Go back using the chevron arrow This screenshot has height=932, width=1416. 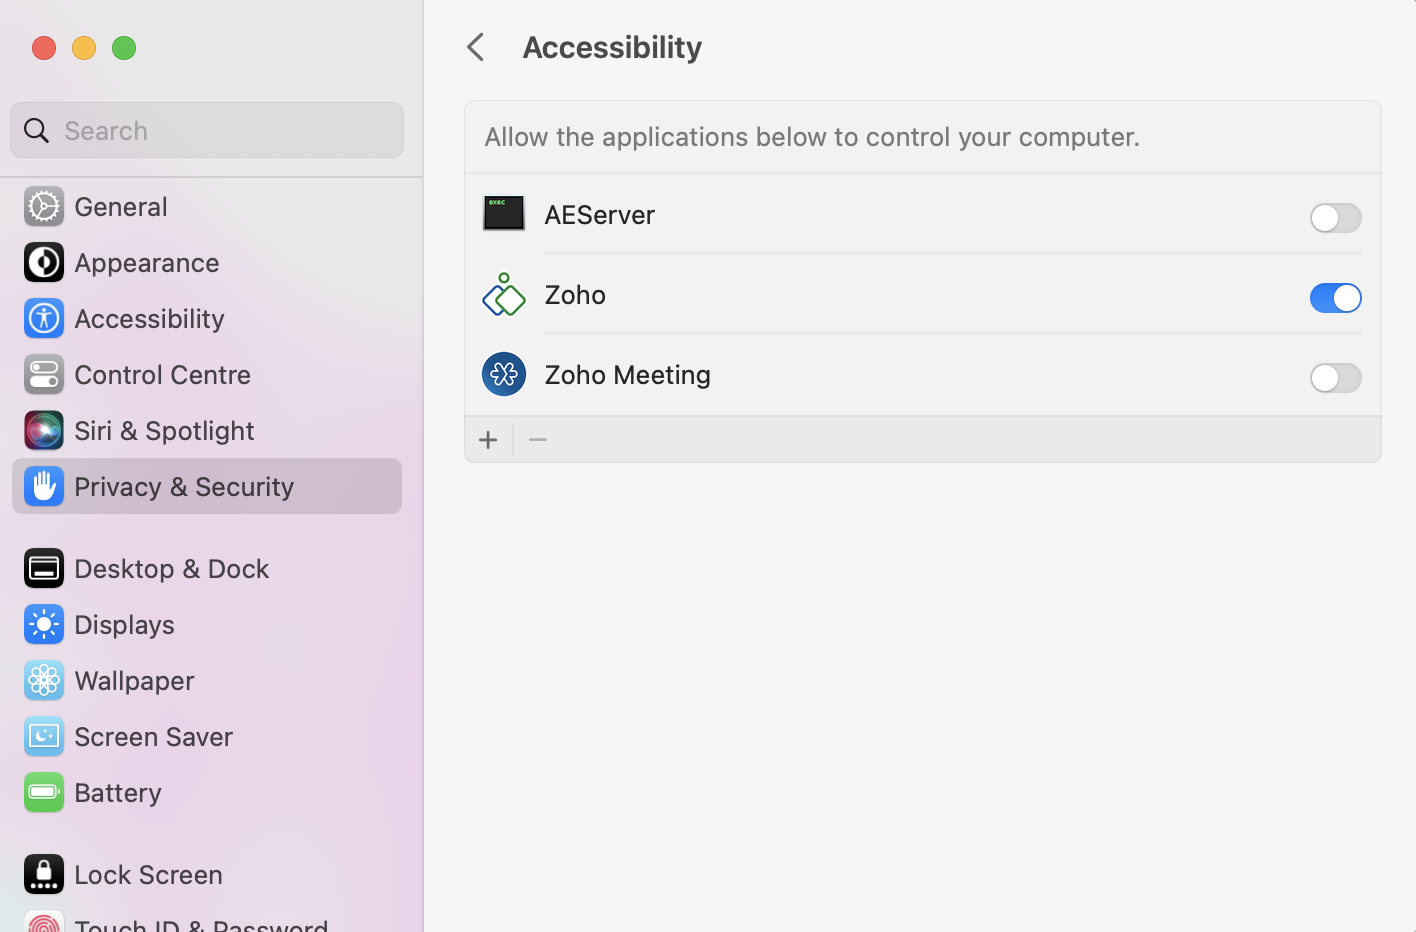[476, 47]
